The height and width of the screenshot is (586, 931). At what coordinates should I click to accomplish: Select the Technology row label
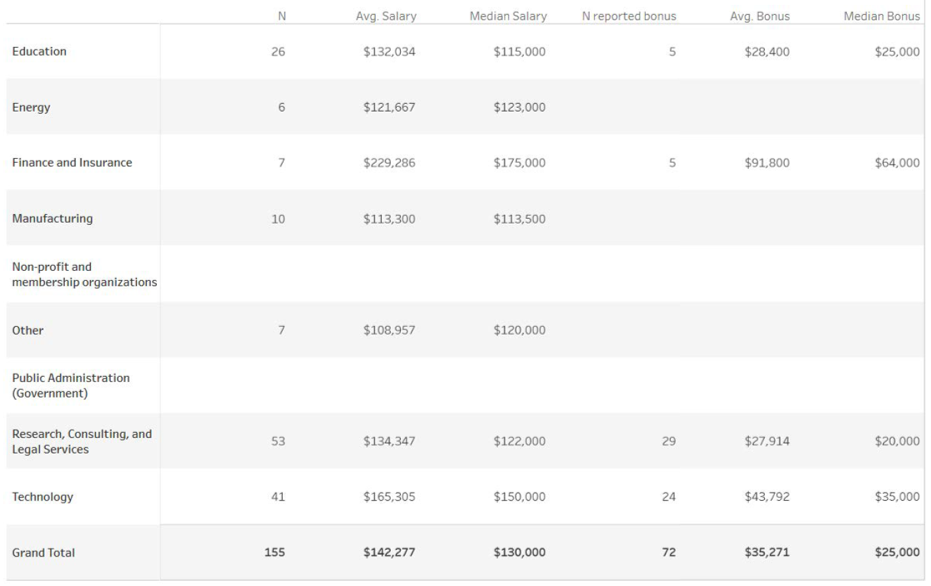(x=42, y=497)
